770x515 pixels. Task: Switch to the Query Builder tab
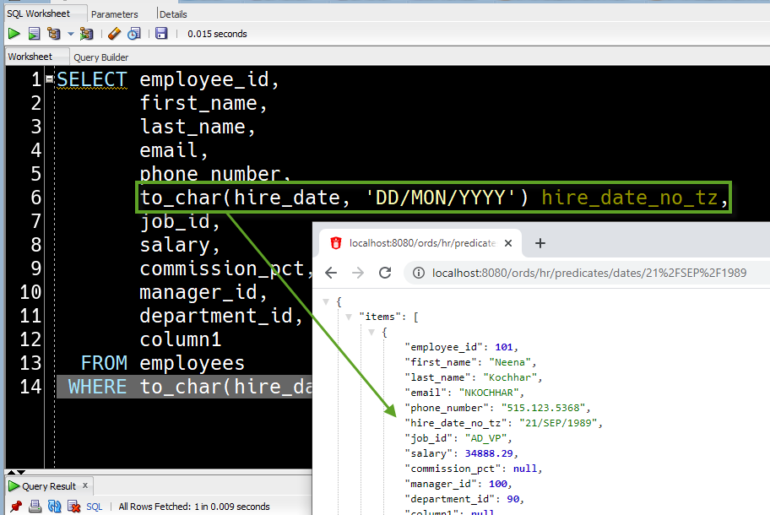coord(100,57)
